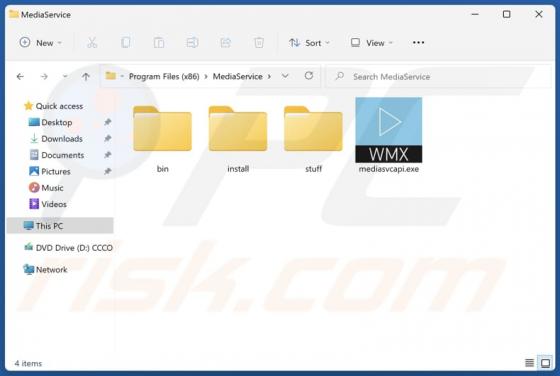The height and width of the screenshot is (376, 560).
Task: Open the Sort dropdown
Action: 309,43
